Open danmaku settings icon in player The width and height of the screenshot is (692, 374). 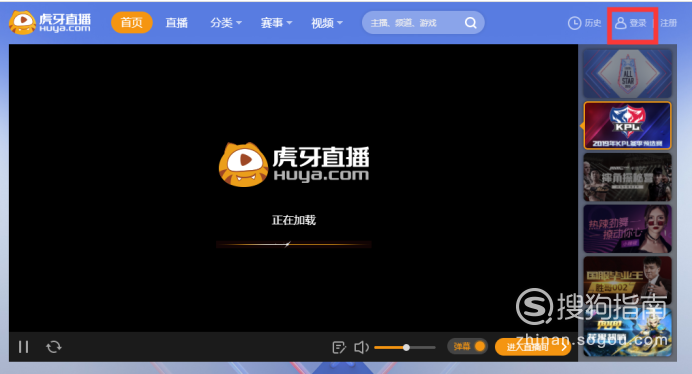338,348
